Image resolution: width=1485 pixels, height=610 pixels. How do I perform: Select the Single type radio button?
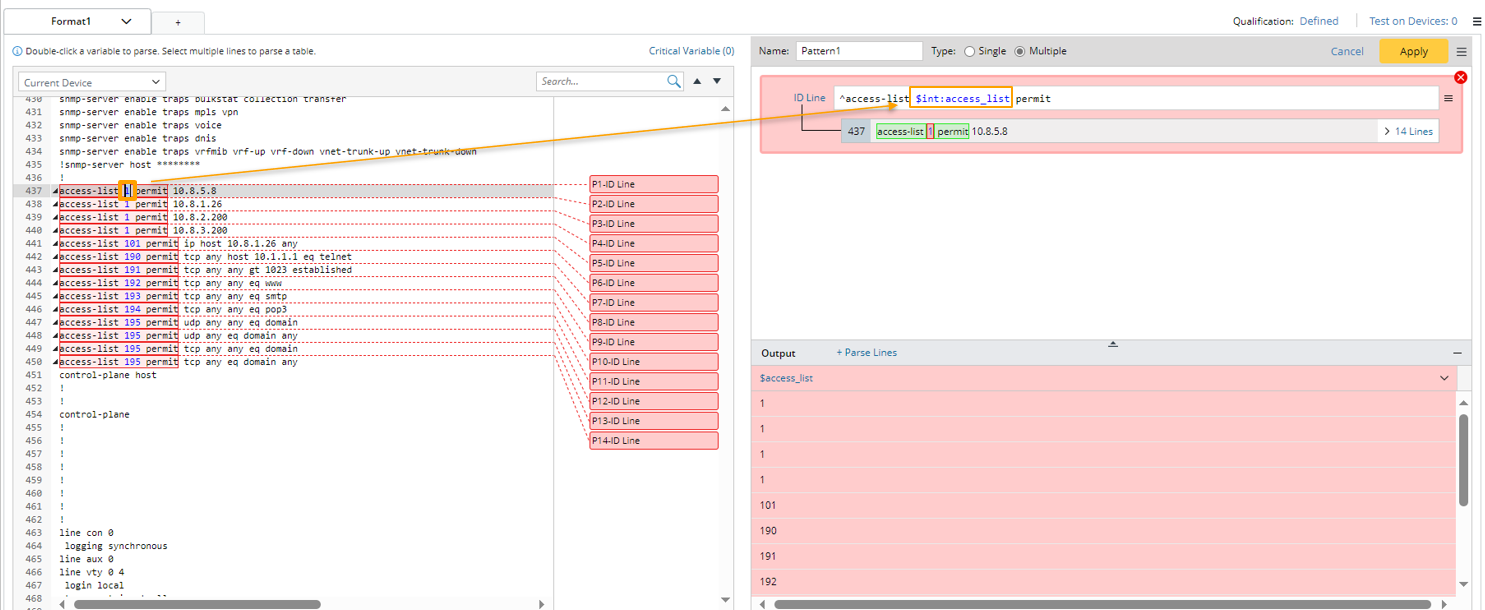click(x=969, y=51)
